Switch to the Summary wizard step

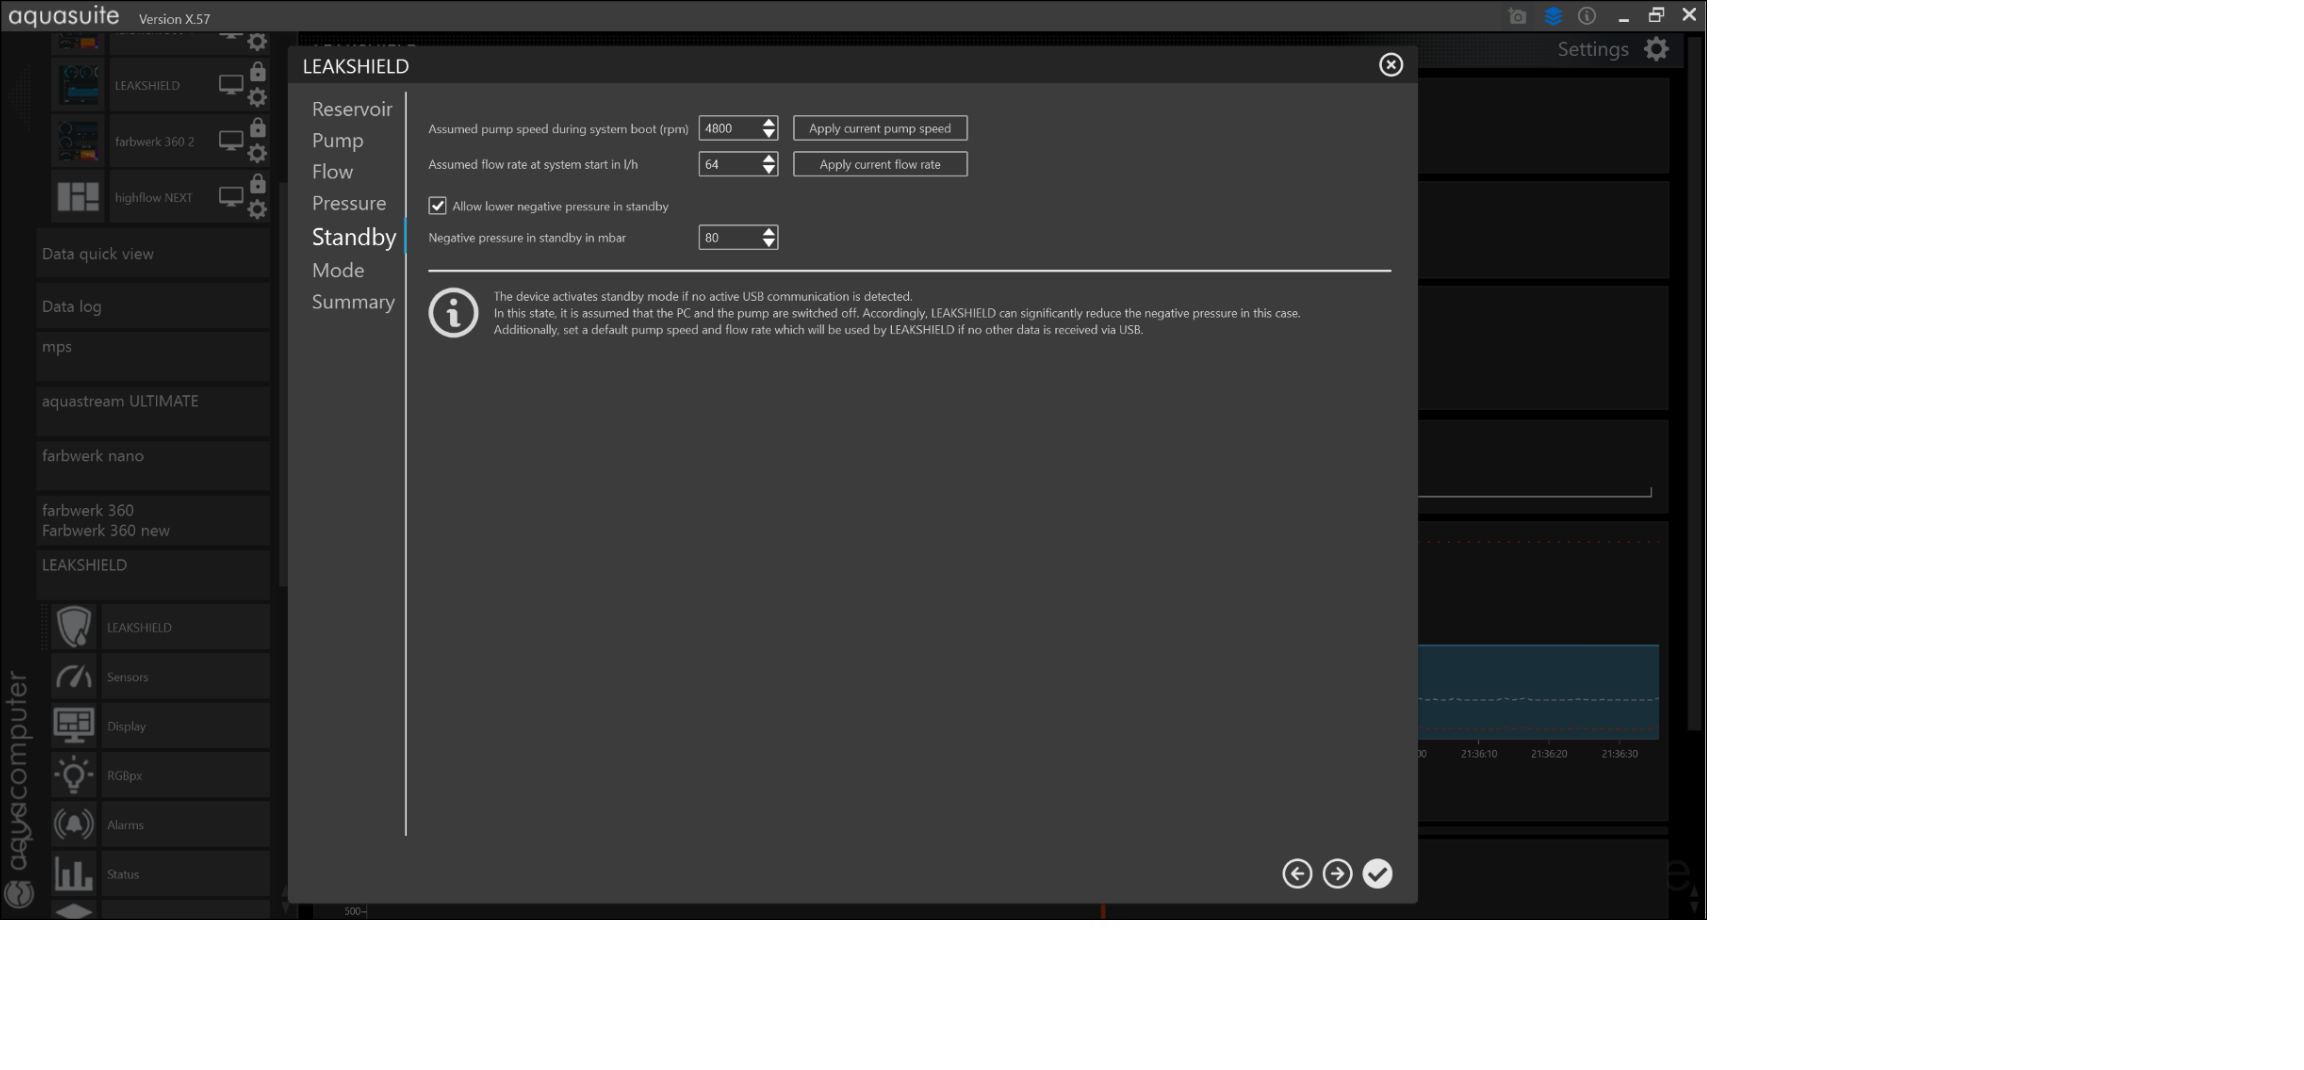[x=353, y=302]
